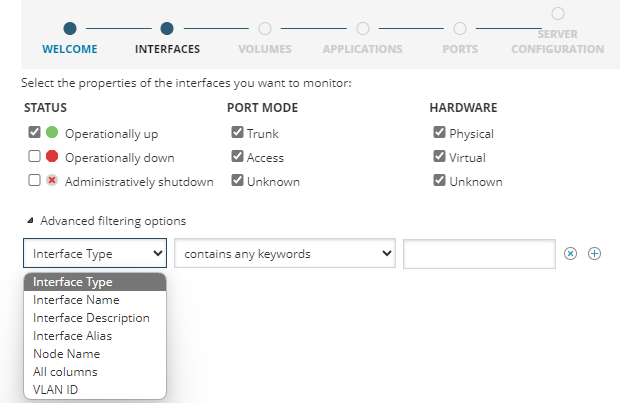Open the contains any keywords dropdown
Screen dimensions: 620x403
click(x=285, y=254)
